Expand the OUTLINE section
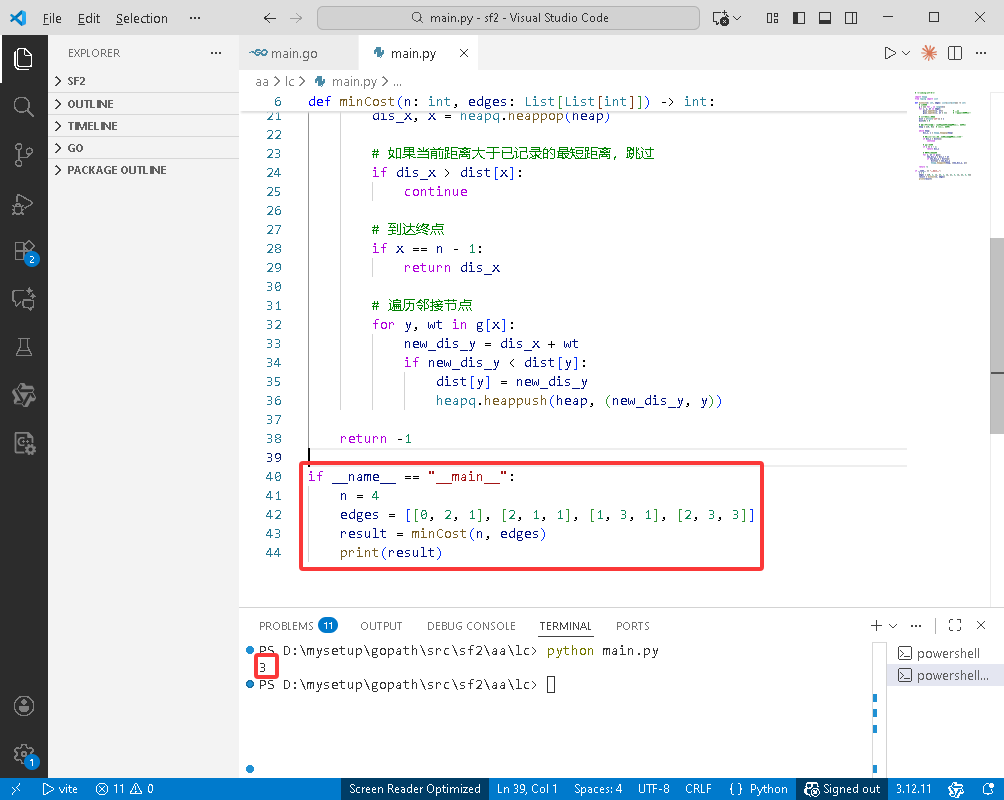The width and height of the screenshot is (1004, 800). pyautogui.click(x=90, y=104)
